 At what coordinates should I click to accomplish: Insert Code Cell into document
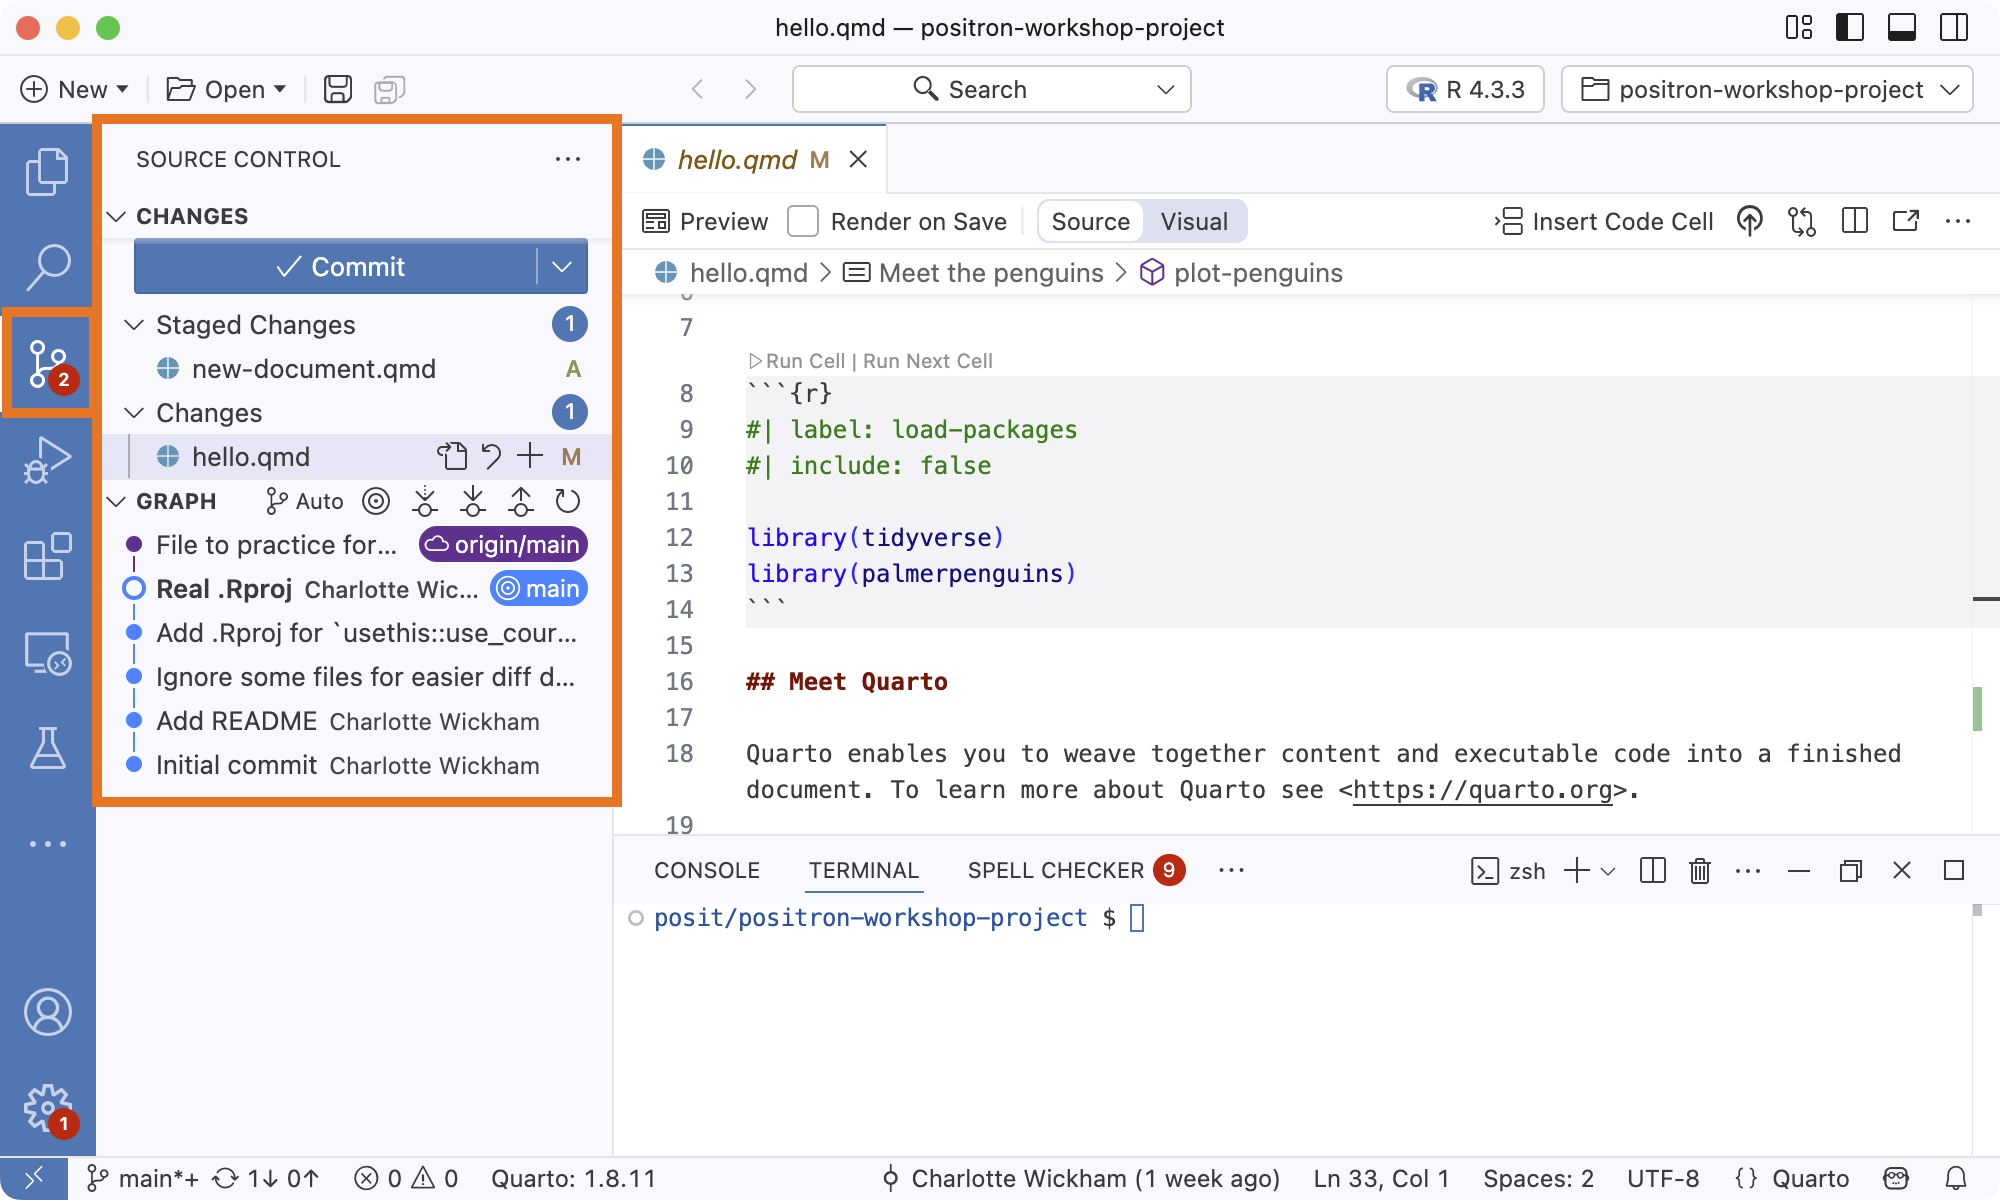pos(1604,221)
